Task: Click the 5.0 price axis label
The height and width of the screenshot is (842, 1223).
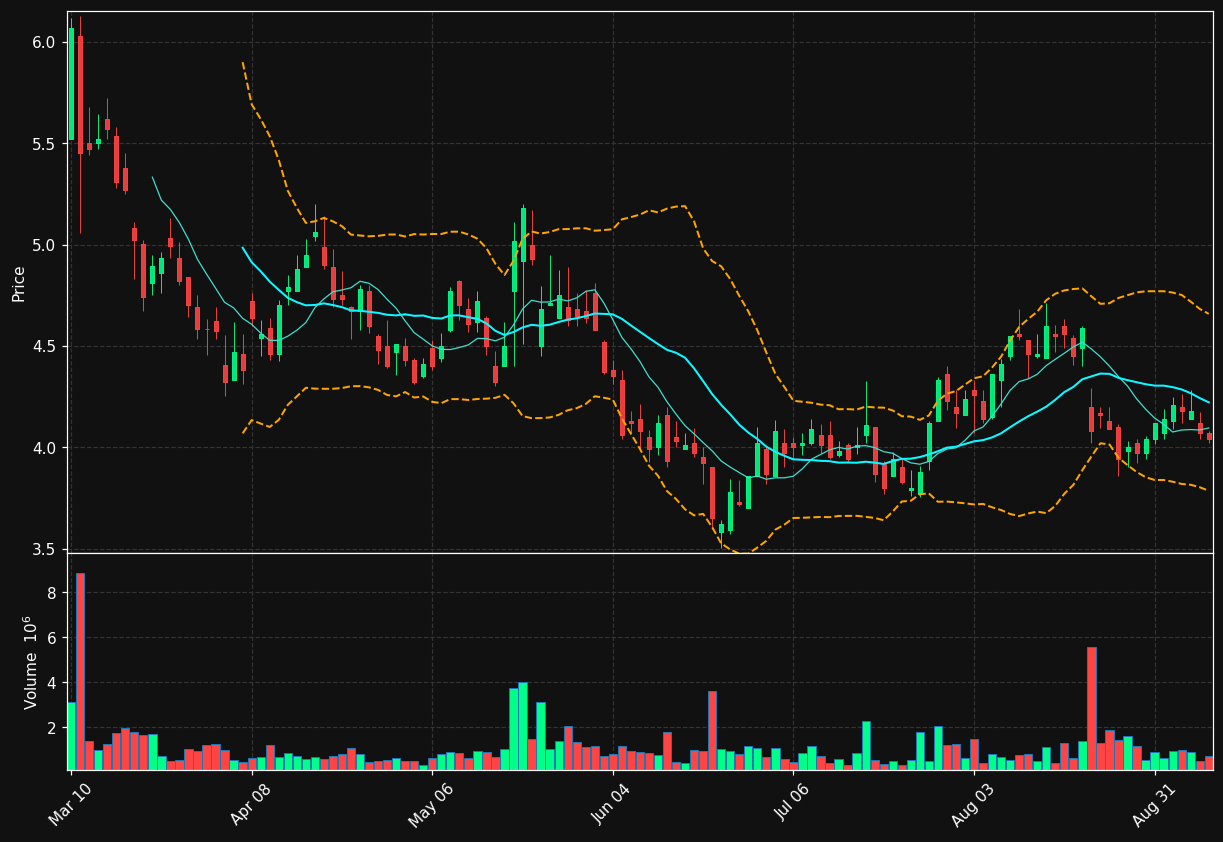Action: [43, 245]
